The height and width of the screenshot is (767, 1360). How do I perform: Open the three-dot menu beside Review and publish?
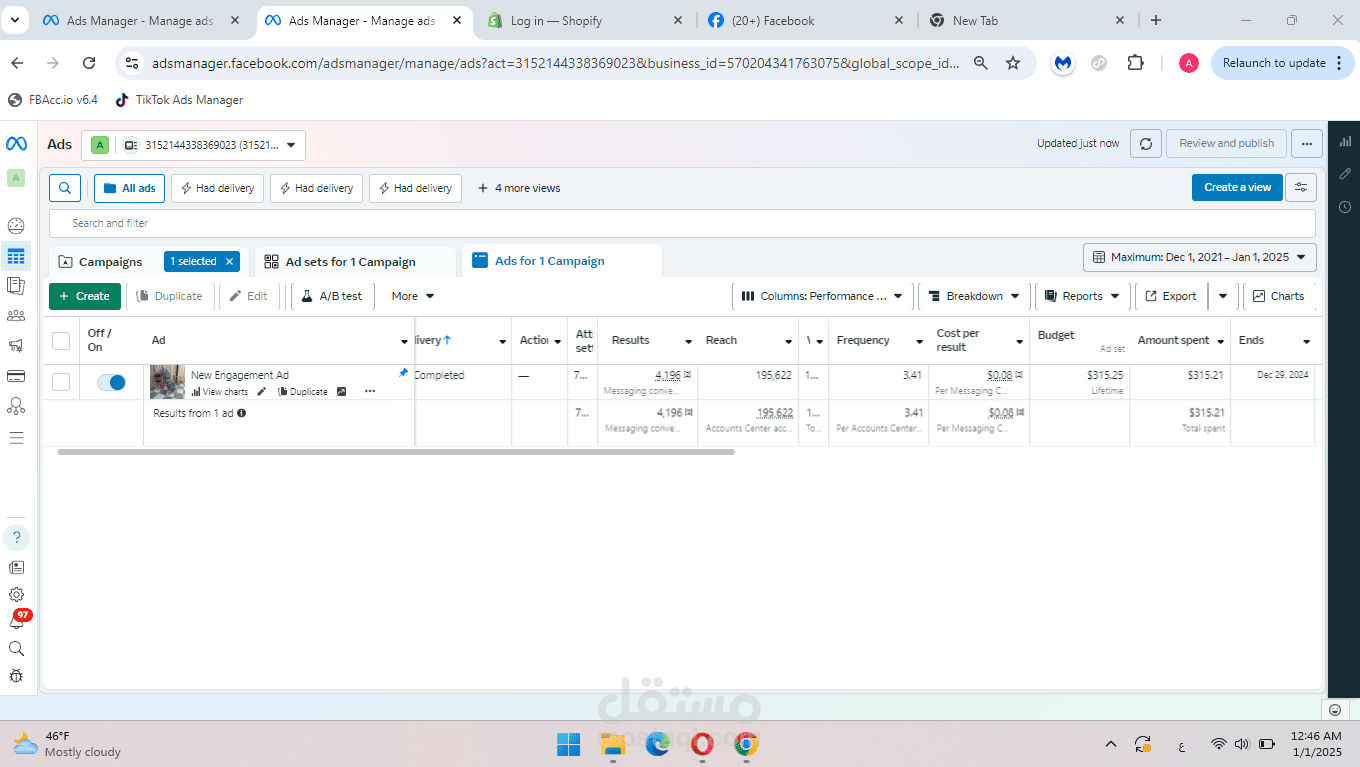pyautogui.click(x=1306, y=144)
